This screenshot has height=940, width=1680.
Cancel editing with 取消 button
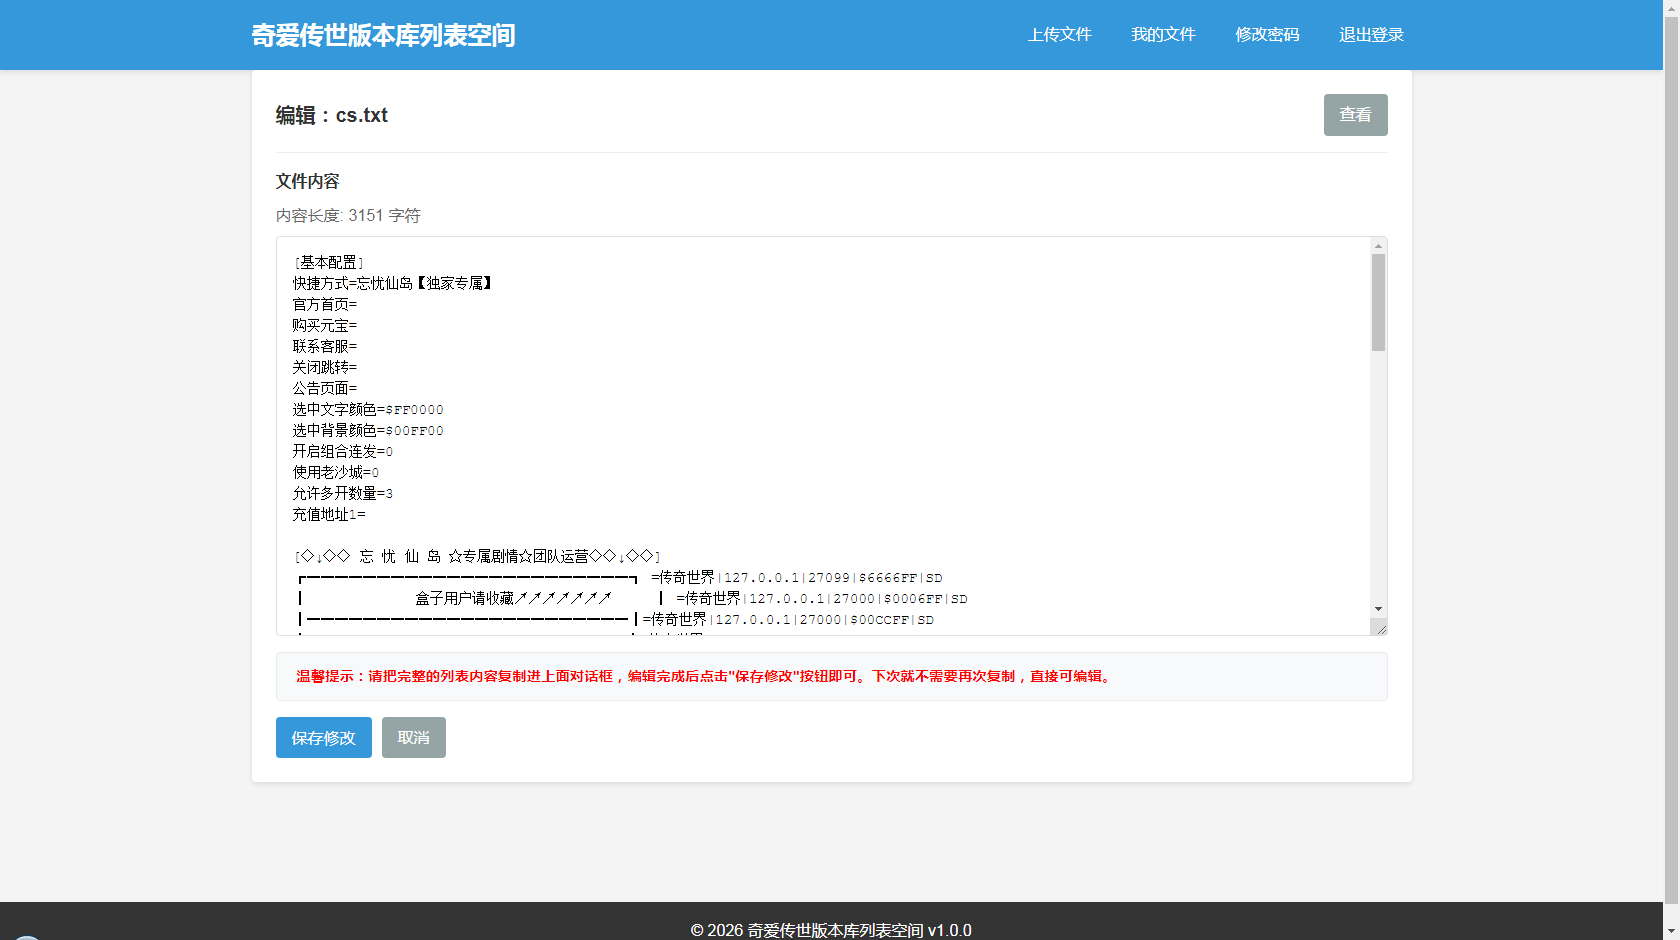(x=413, y=738)
